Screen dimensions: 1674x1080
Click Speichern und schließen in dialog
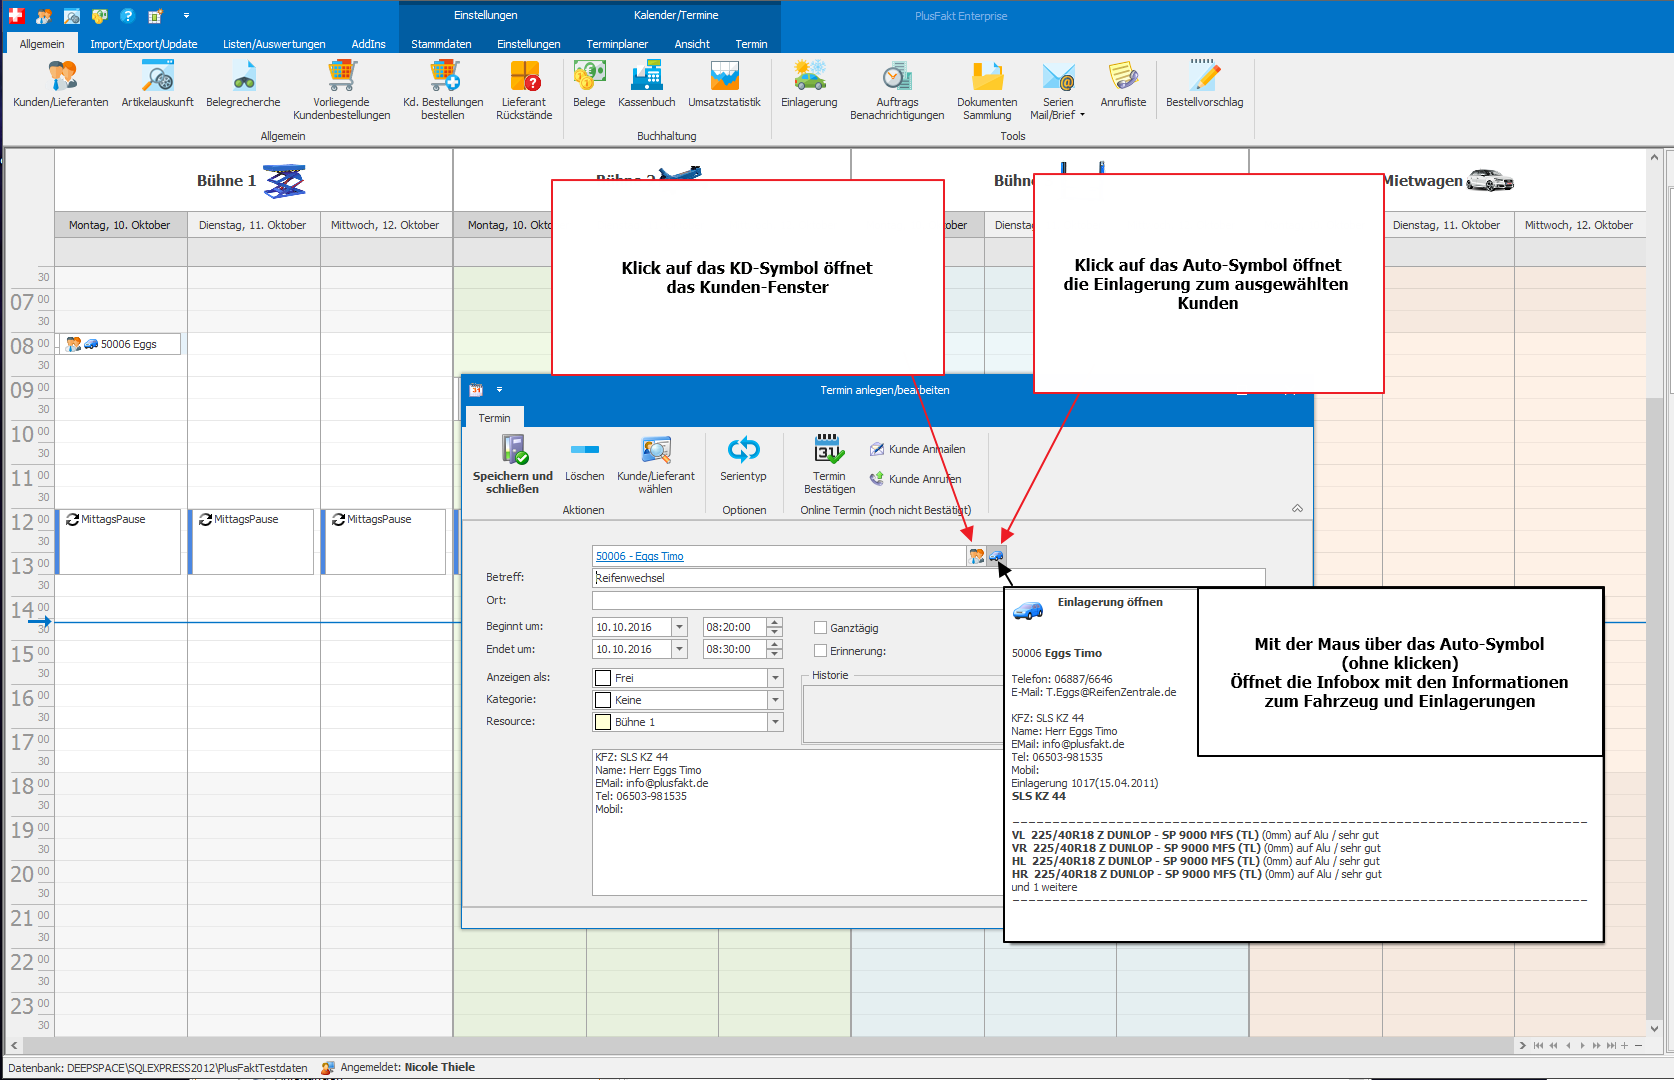pyautogui.click(x=513, y=465)
